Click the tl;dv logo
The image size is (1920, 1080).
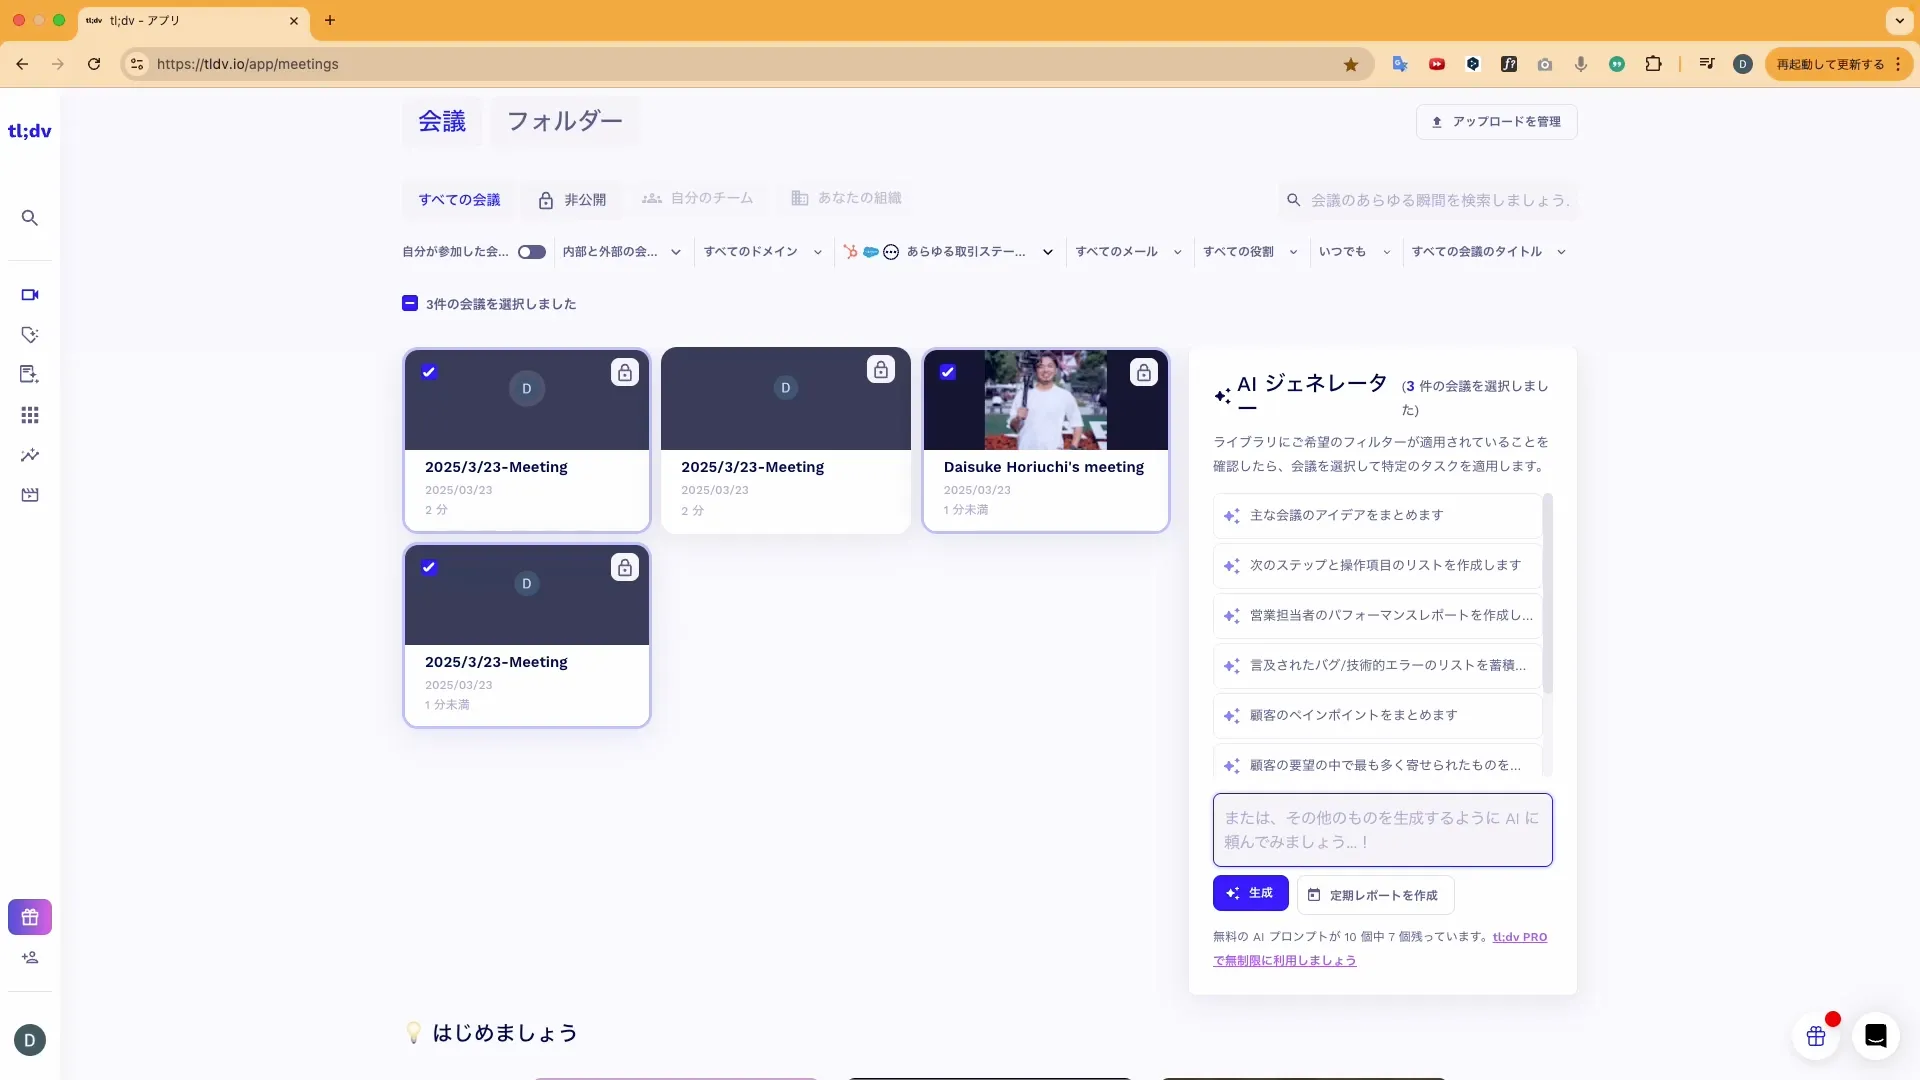(30, 131)
